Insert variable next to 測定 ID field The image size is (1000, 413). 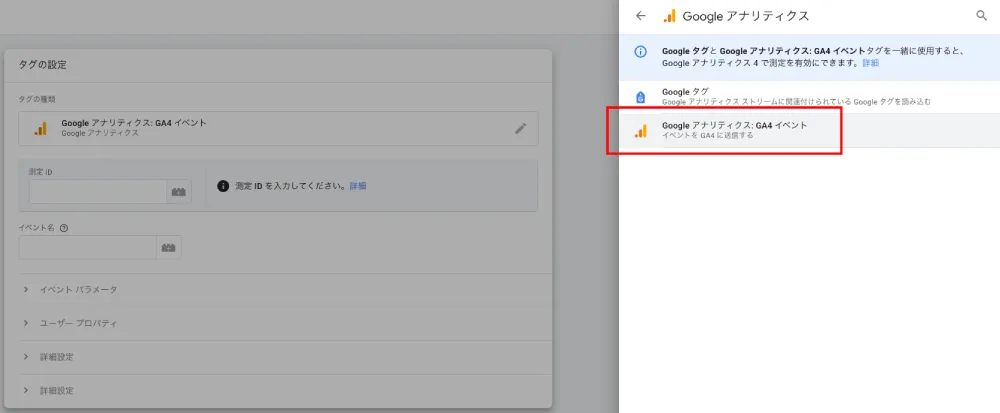pyautogui.click(x=179, y=191)
